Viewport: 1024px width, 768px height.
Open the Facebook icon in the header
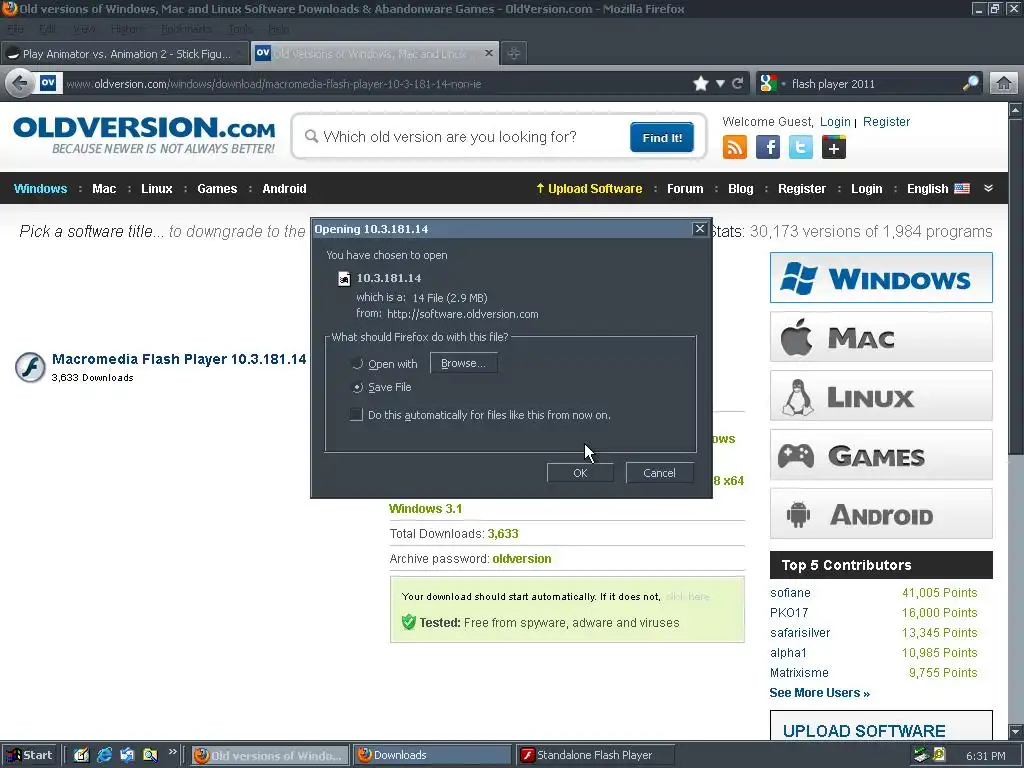(768, 148)
